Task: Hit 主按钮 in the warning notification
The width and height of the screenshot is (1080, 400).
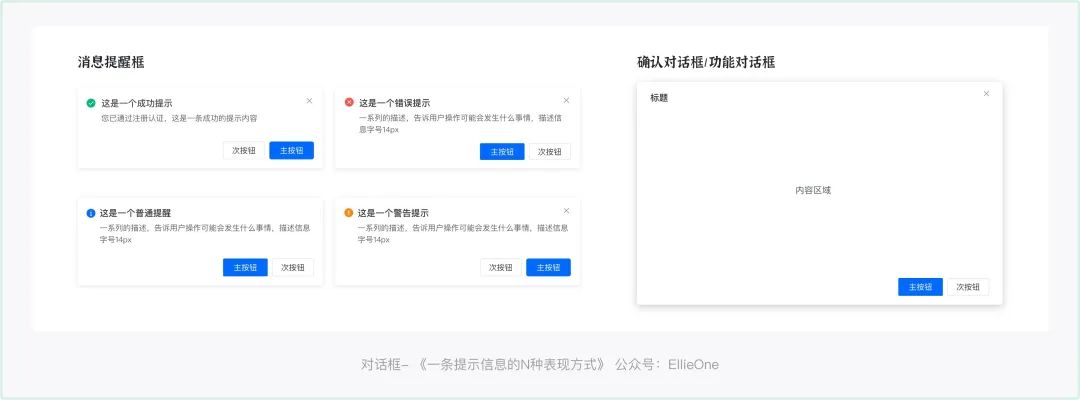Action: click(548, 268)
